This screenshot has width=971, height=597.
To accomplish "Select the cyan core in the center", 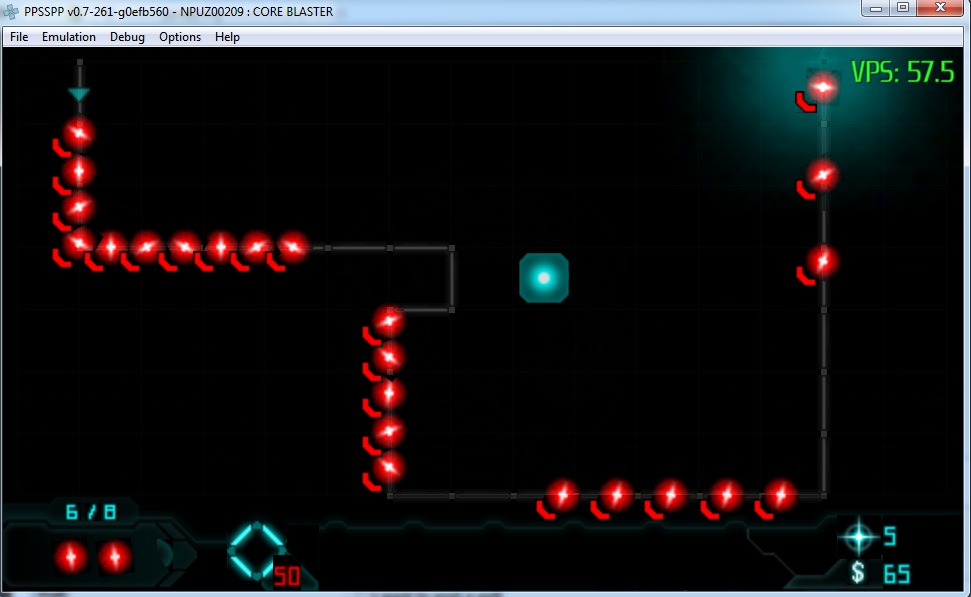I will [x=544, y=278].
